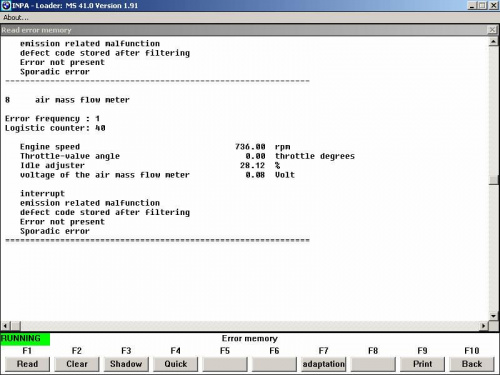Click the blank F5 button

[225, 364]
